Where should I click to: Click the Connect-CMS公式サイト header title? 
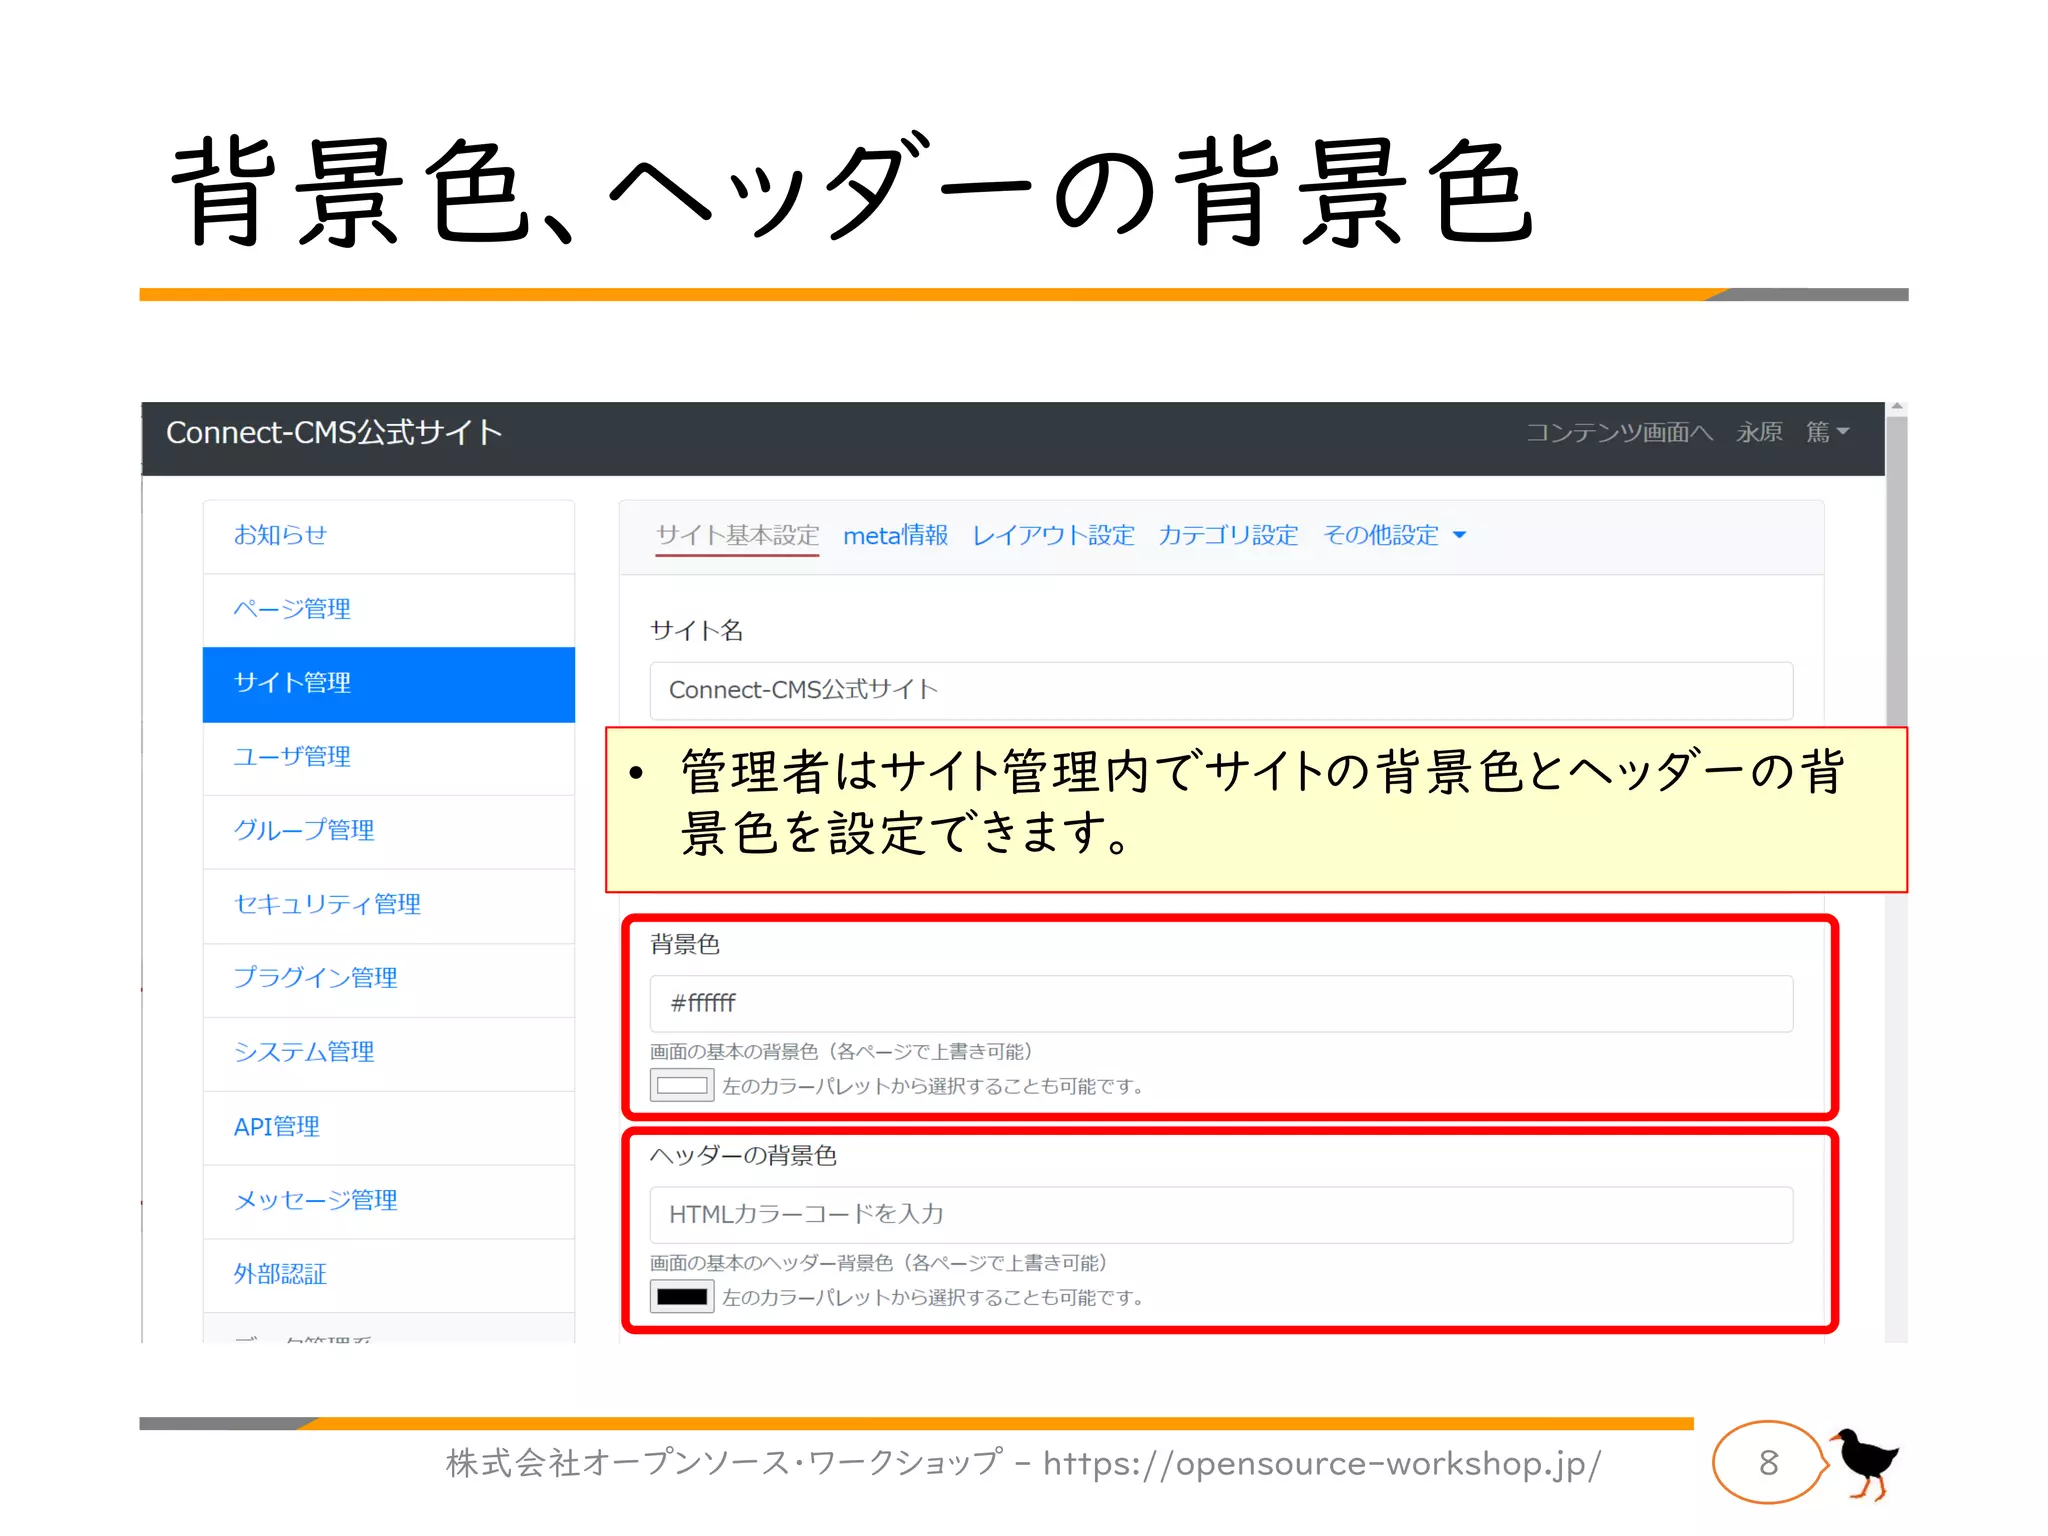tap(334, 433)
